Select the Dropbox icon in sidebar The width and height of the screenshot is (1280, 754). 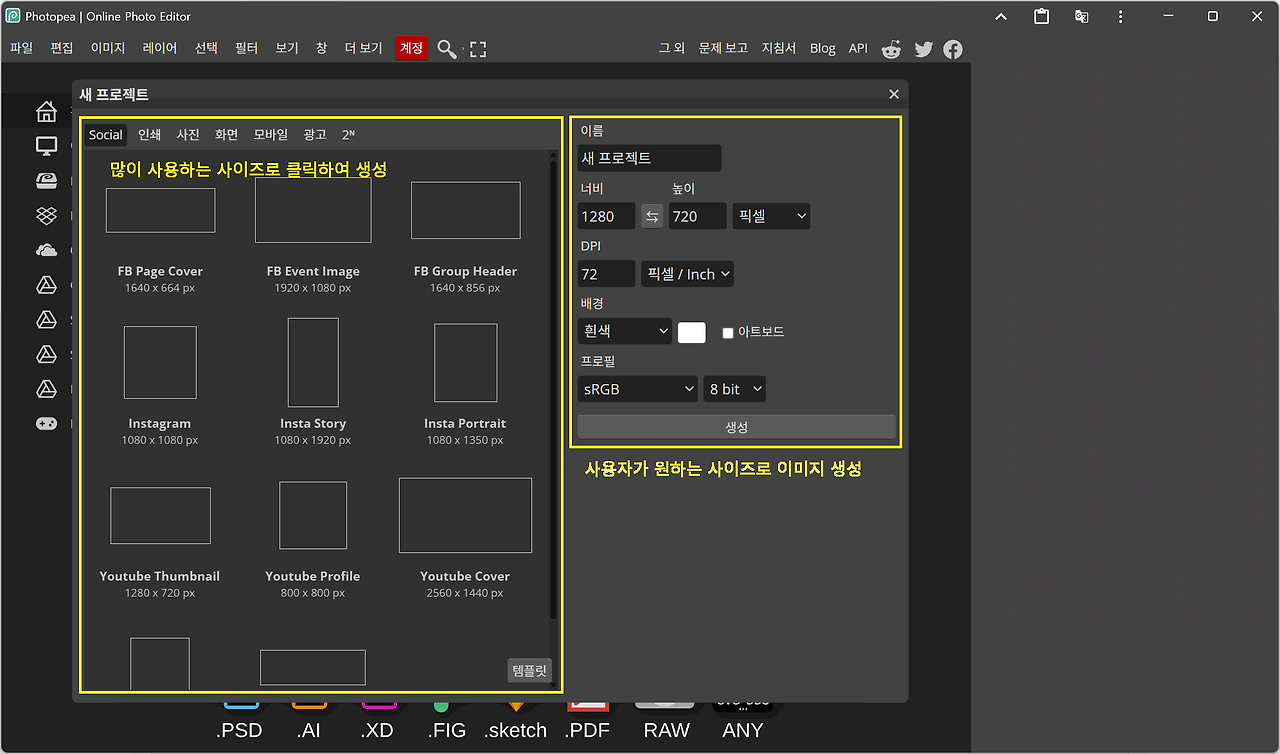46,215
